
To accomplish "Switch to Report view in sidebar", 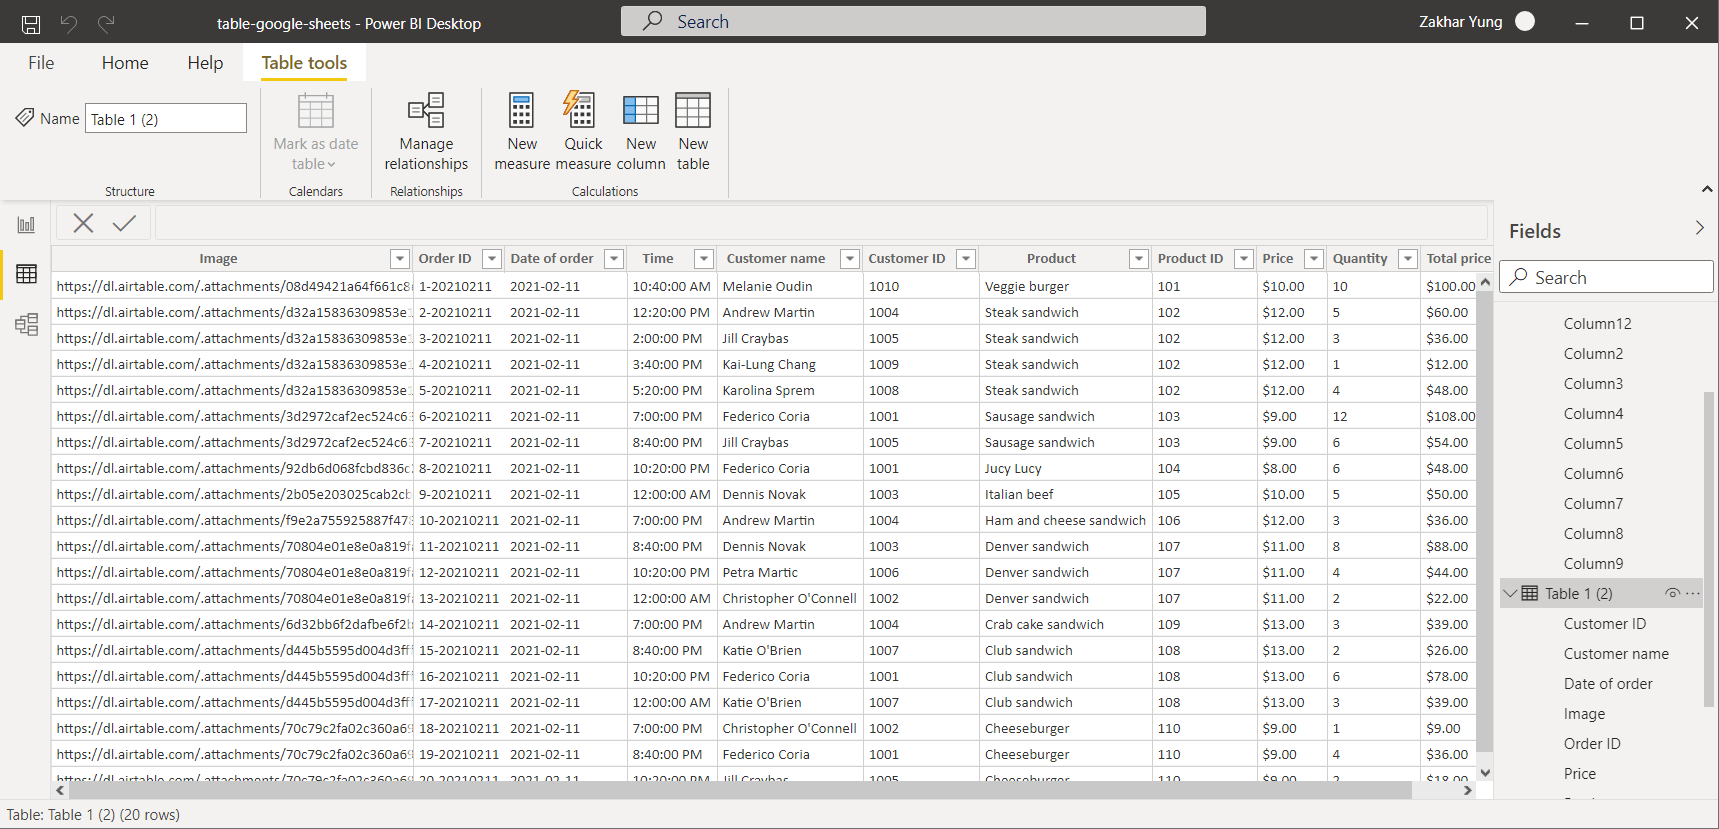I will [26, 224].
